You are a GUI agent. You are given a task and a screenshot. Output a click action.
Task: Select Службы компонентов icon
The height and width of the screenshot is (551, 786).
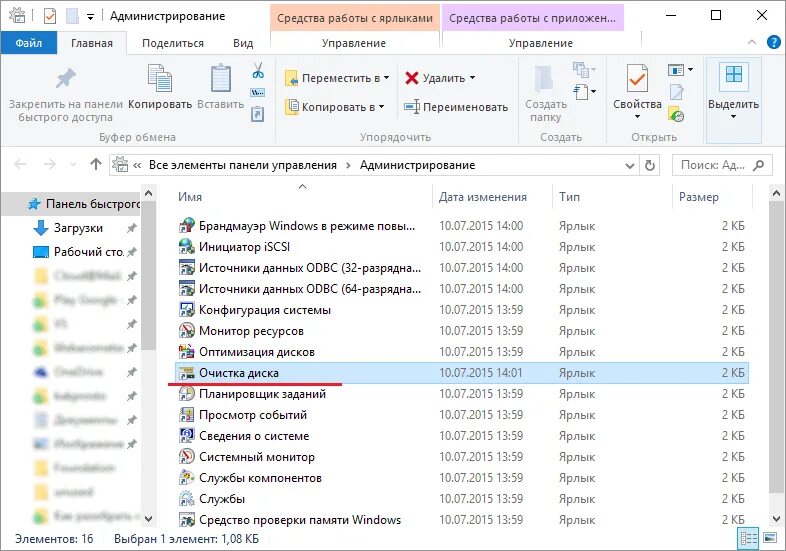coord(186,478)
